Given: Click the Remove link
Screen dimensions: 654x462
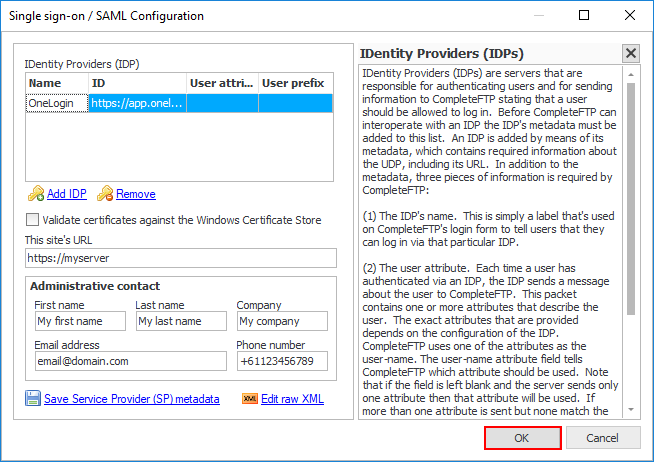Looking at the screenshot, I should click(x=135, y=194).
